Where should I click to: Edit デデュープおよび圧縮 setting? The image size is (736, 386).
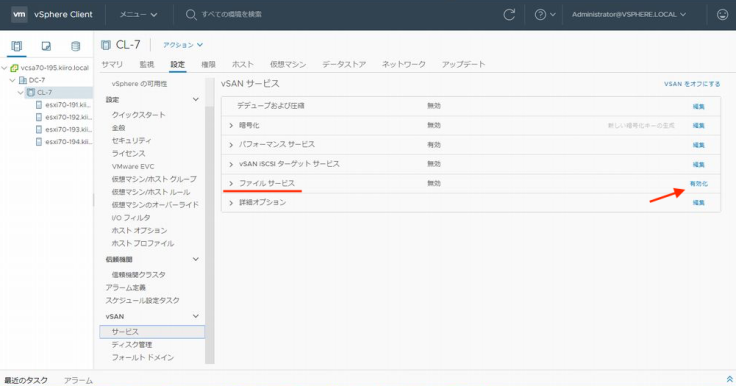(x=698, y=107)
